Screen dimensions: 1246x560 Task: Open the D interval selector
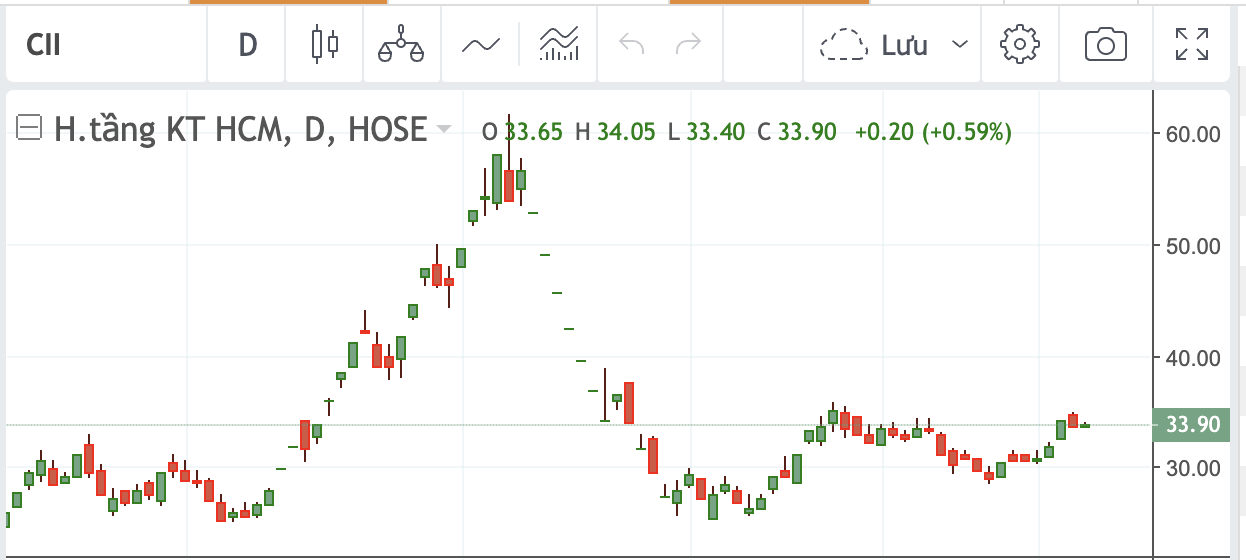[x=248, y=45]
